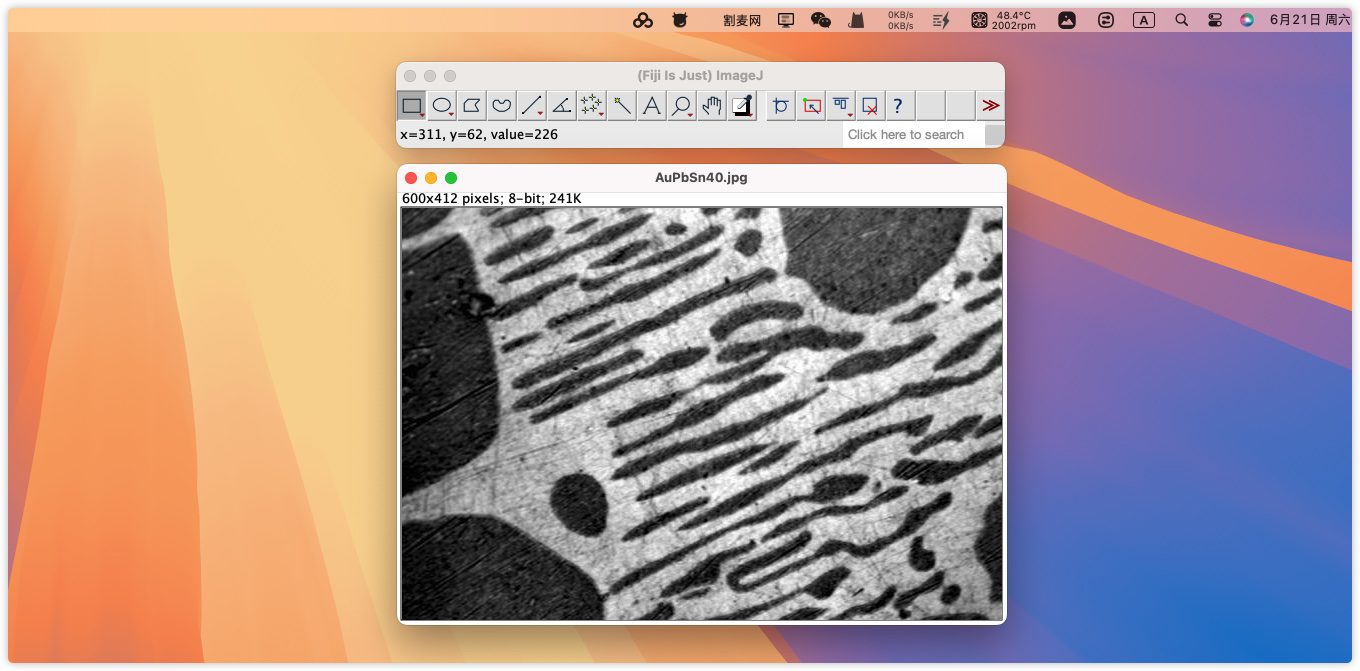Activate the Magnifying glass zoom tool
This screenshot has height=671, width=1360.
[682, 105]
